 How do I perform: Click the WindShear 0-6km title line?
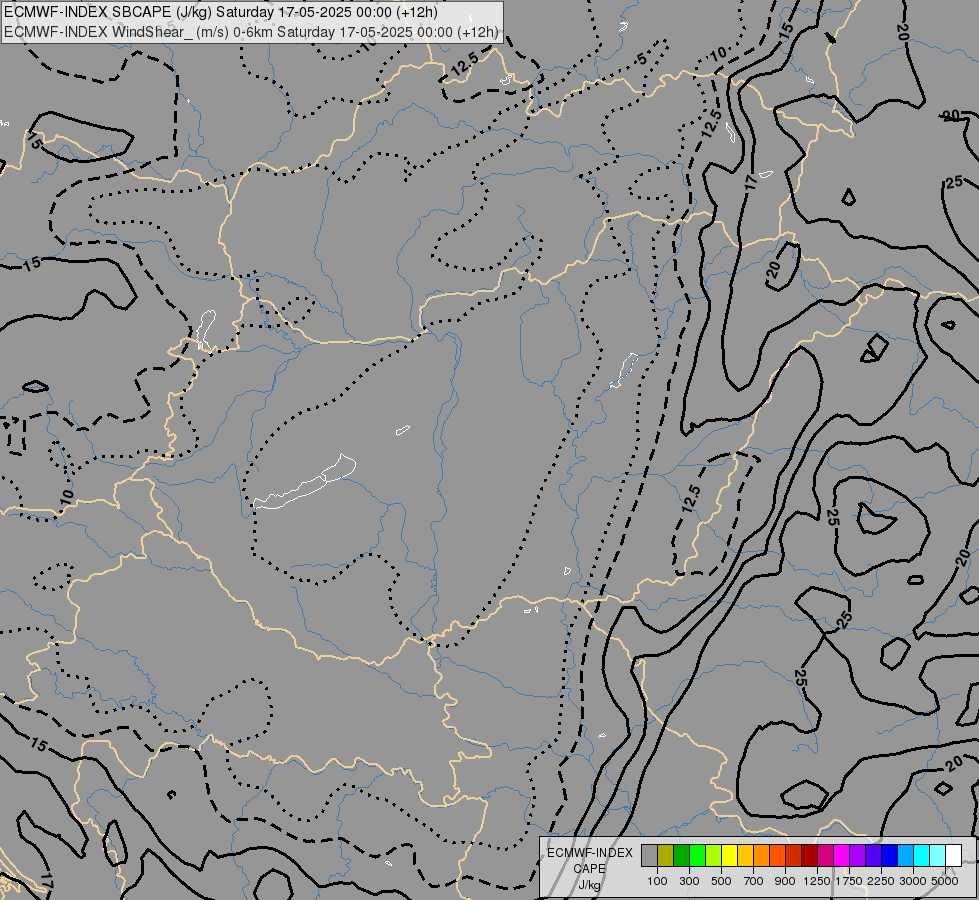(252, 32)
